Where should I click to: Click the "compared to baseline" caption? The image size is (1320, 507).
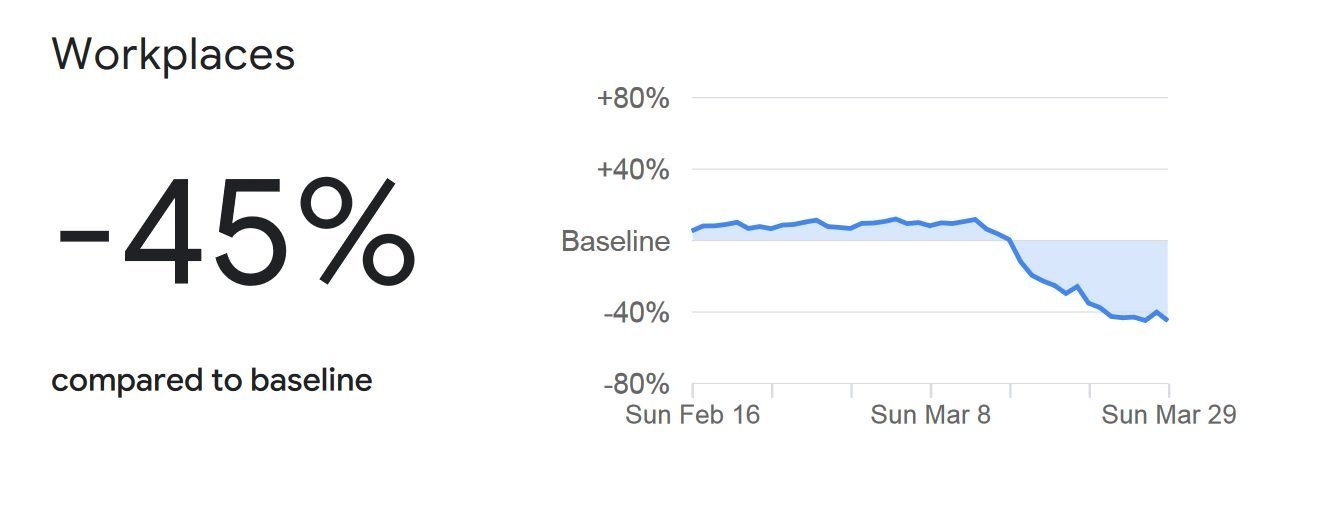coord(211,381)
